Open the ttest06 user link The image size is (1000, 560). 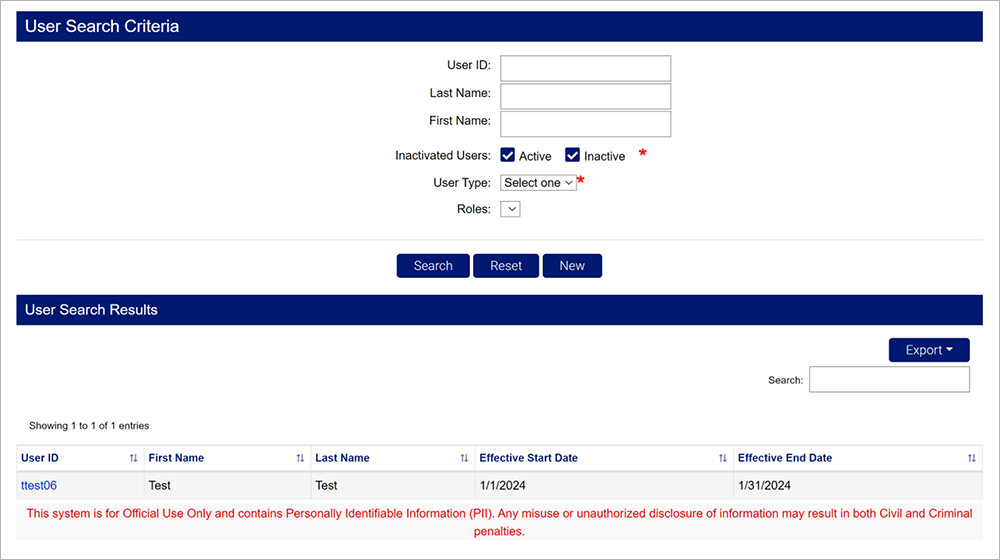coord(39,485)
